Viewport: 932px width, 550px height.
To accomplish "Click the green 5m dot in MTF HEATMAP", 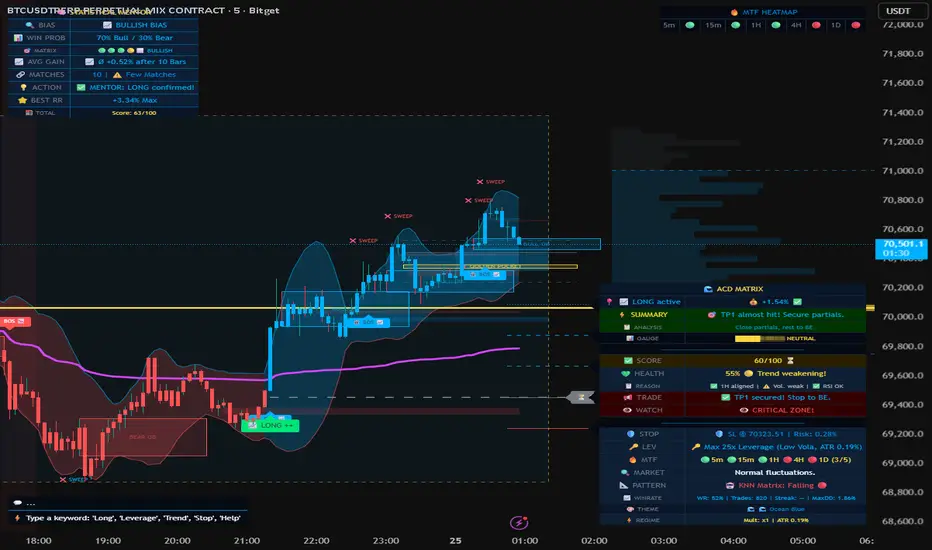I will (689, 25).
